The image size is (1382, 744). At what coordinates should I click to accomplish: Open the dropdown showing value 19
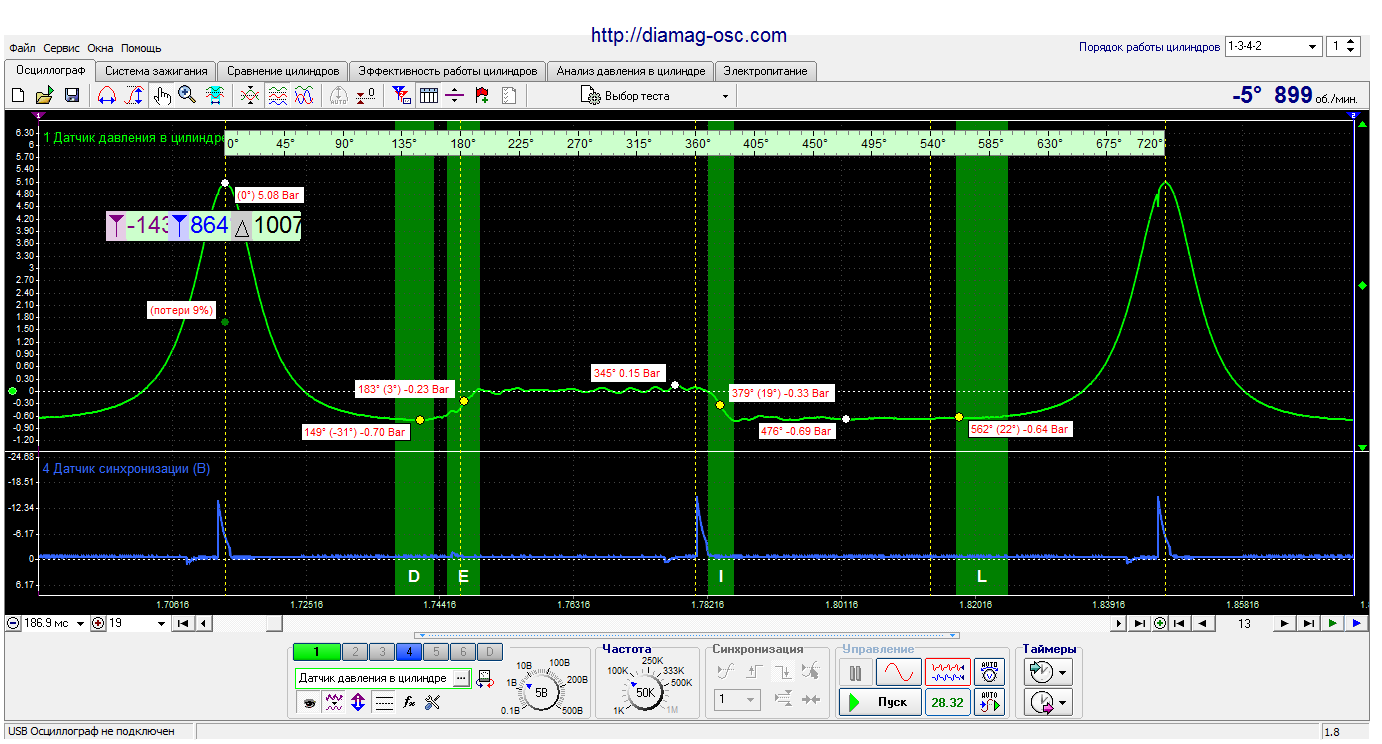click(137, 623)
